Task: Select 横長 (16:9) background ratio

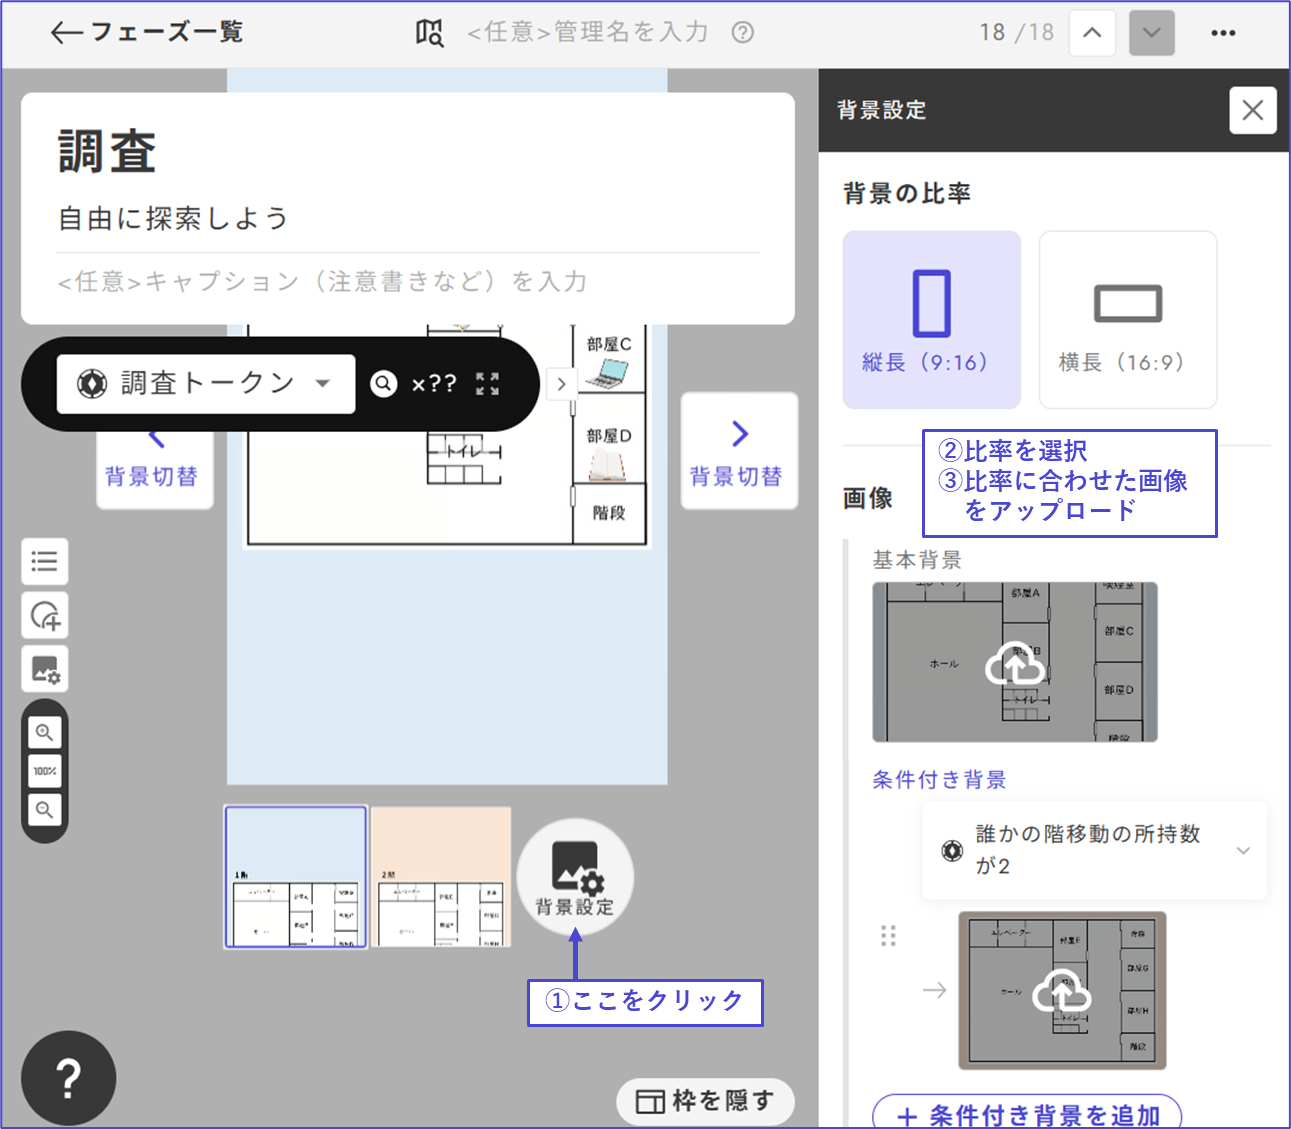Action: pos(1127,320)
